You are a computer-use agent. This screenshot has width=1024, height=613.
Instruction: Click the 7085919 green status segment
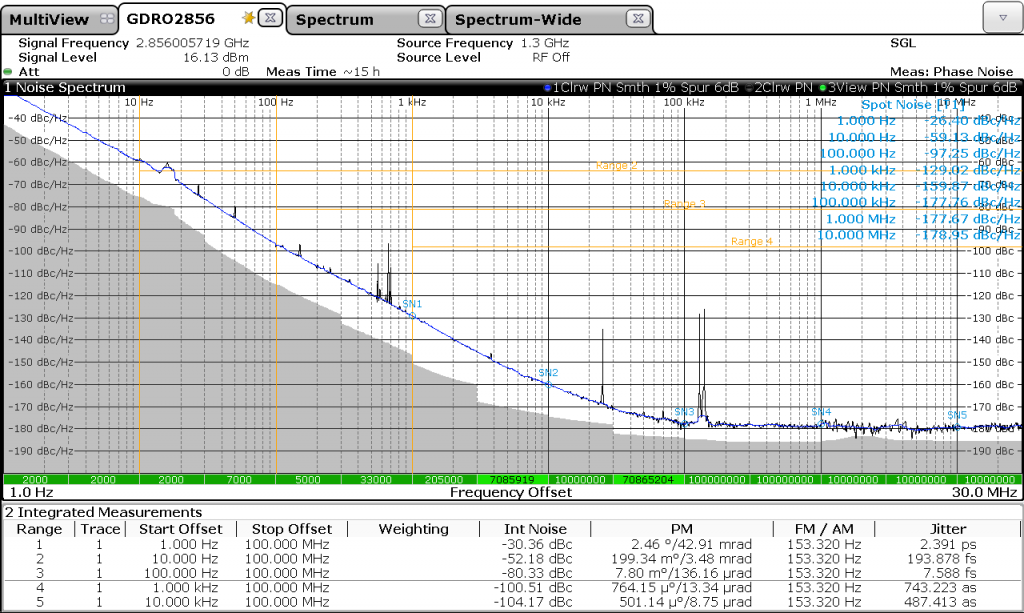(513, 480)
